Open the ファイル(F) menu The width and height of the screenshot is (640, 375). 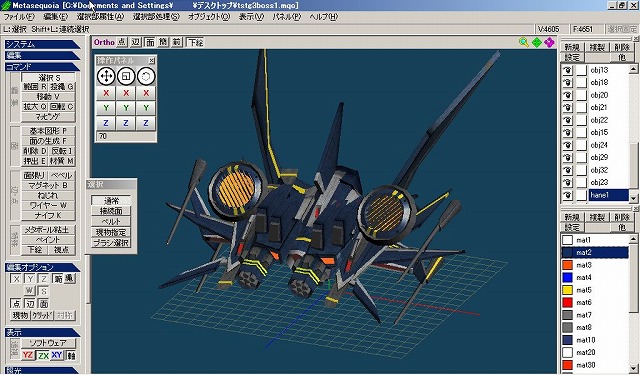click(x=19, y=17)
